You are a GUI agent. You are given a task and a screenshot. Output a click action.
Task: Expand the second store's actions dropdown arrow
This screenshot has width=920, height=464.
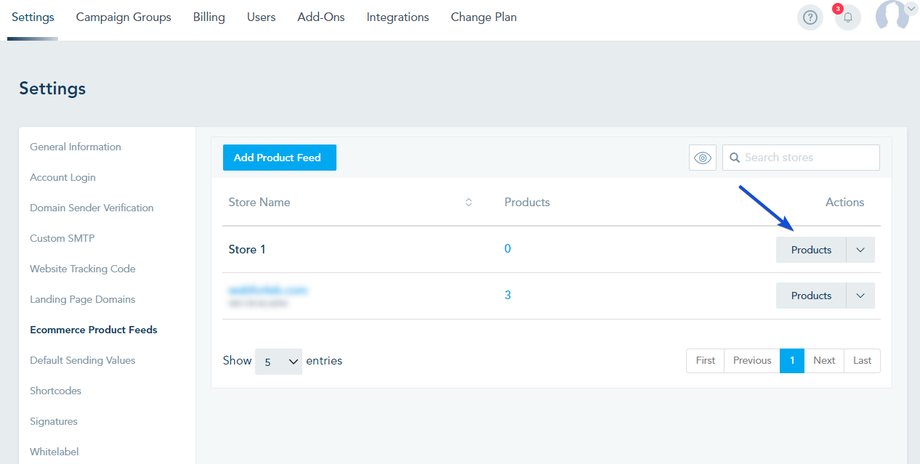coord(860,296)
